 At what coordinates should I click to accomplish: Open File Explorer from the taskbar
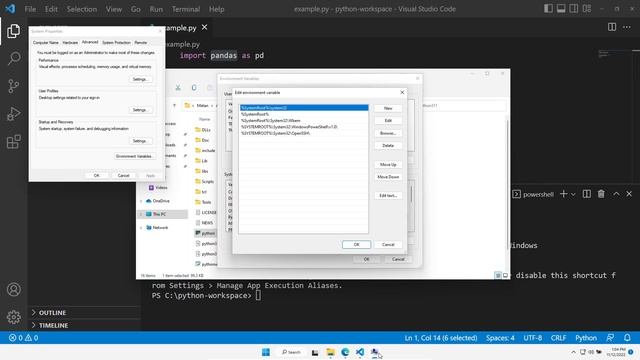(x=330, y=352)
